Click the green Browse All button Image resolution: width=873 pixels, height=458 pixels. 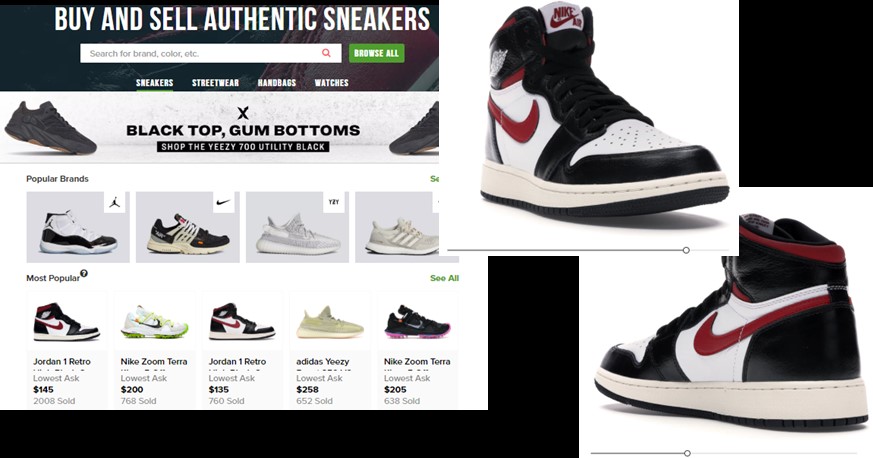click(x=376, y=53)
